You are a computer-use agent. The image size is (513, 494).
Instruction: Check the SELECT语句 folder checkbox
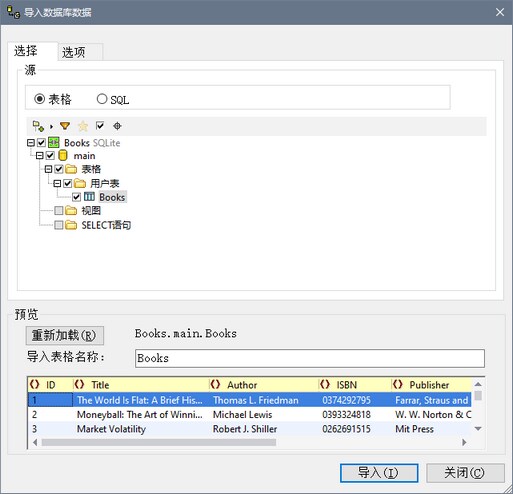tap(59, 225)
